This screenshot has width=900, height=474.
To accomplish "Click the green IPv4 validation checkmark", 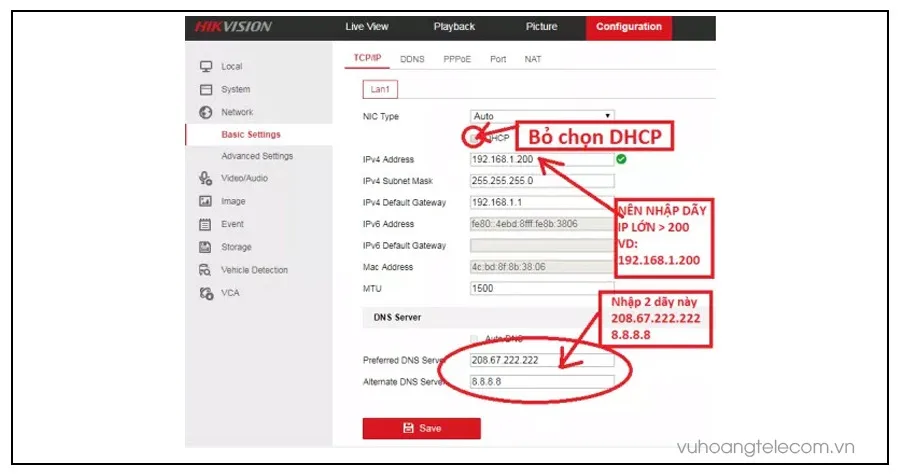I will [x=621, y=159].
